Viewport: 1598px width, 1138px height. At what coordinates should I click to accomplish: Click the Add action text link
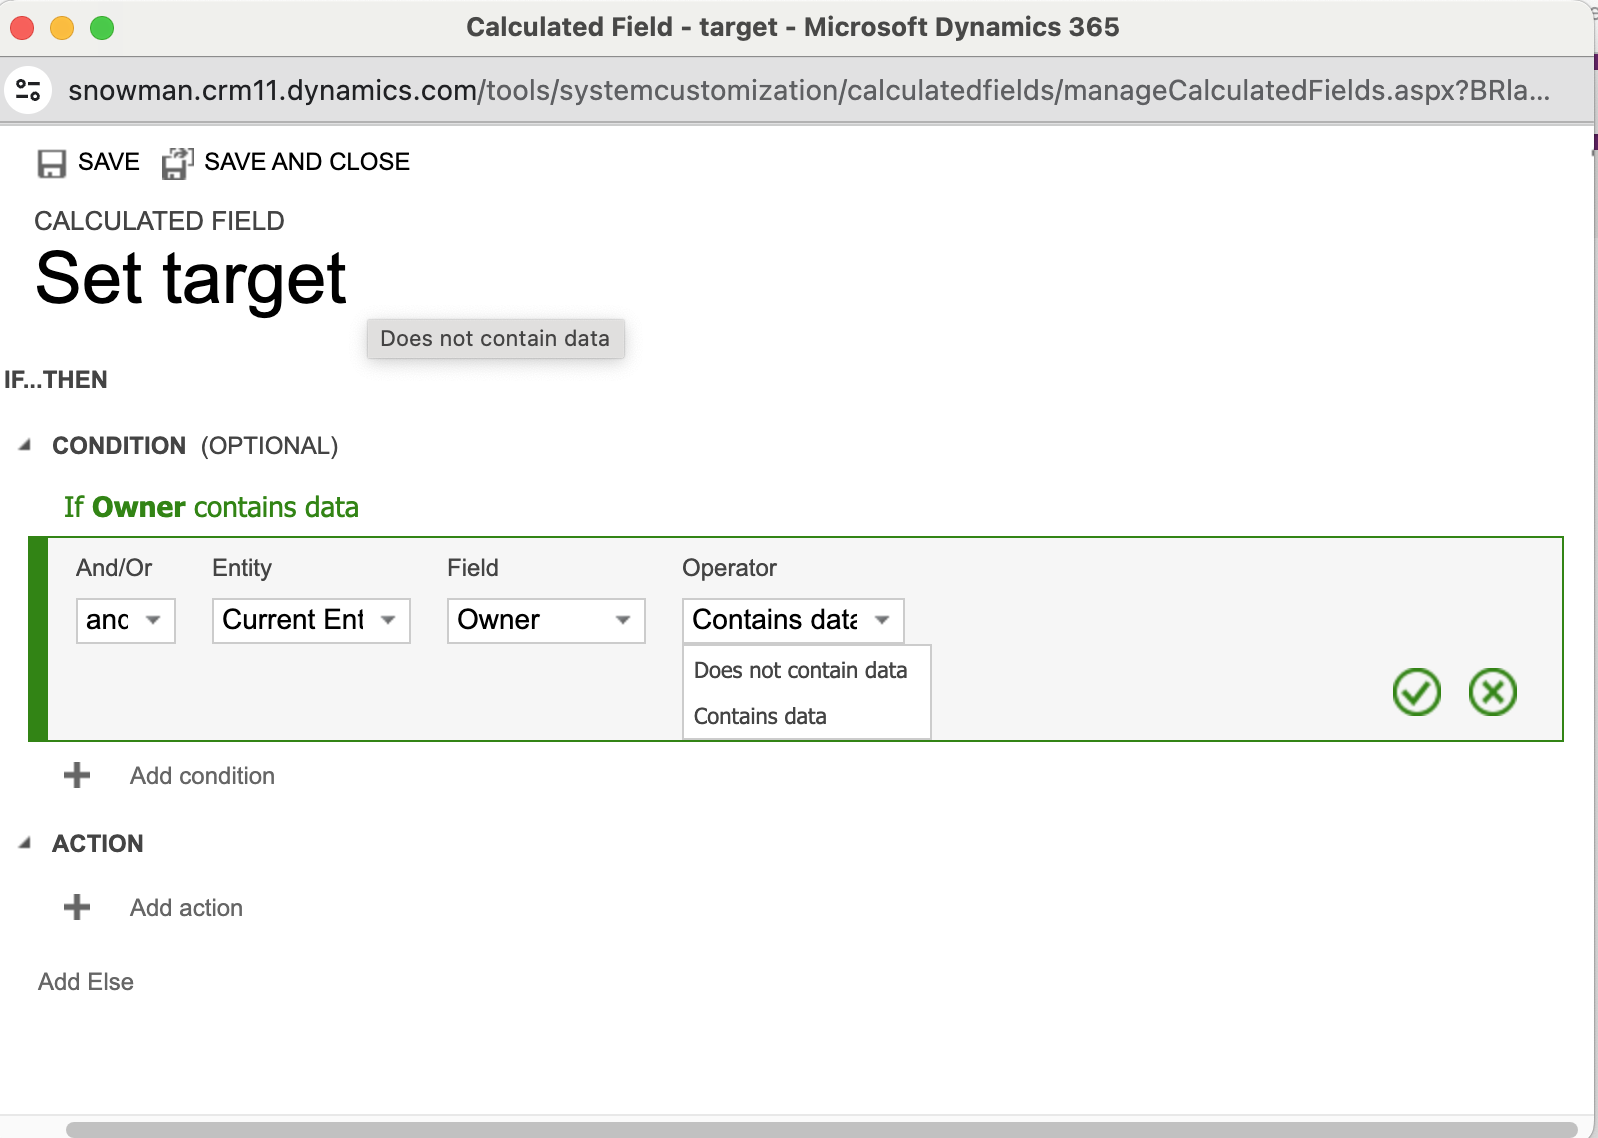click(186, 908)
